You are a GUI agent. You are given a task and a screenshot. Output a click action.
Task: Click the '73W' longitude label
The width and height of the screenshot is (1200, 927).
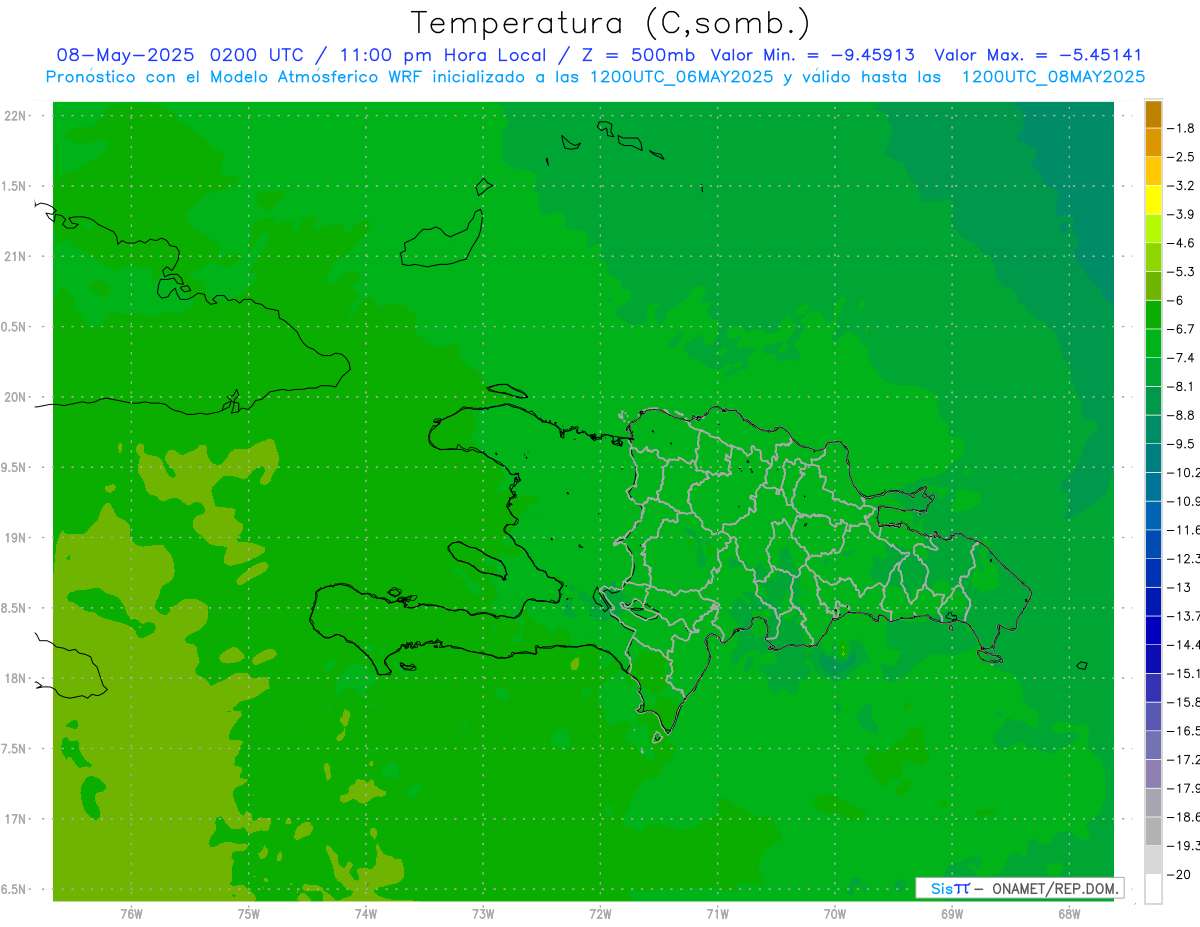(483, 913)
